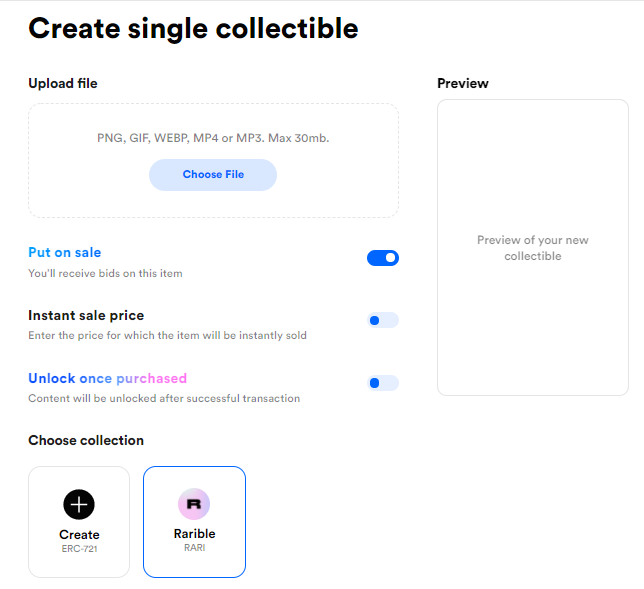644x589 pixels.
Task: Select the Create ERC-721 collection card
Action: pyautogui.click(x=79, y=522)
